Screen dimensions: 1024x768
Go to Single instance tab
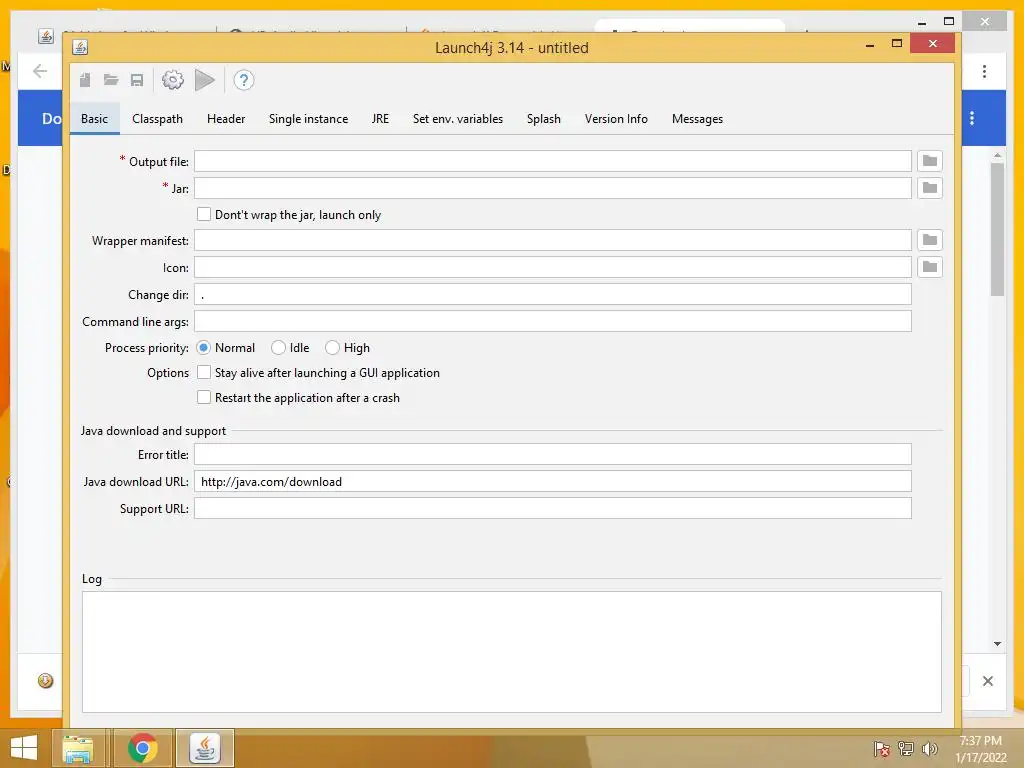[x=308, y=119]
